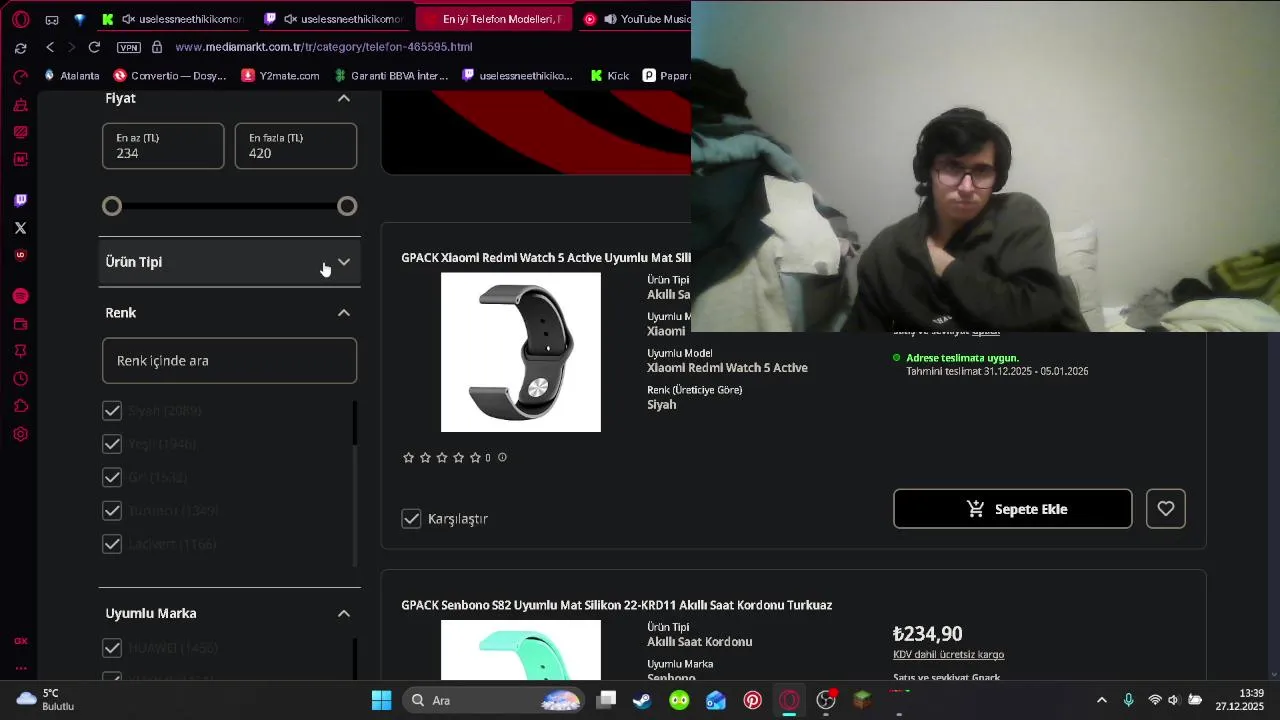Viewport: 1280px width, 720px height.
Task: Open Twitch in the Opera sidebar
Action: coord(20,200)
